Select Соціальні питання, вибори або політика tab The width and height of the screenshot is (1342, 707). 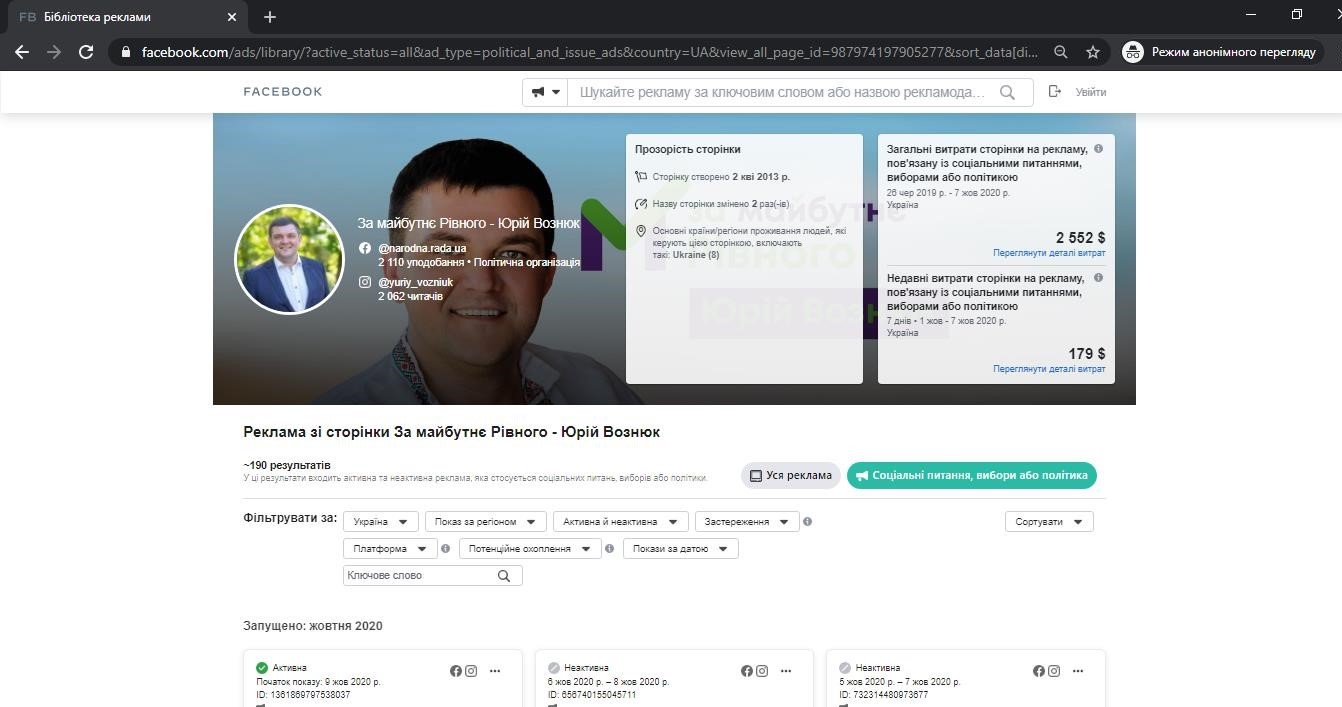pyautogui.click(x=971, y=476)
